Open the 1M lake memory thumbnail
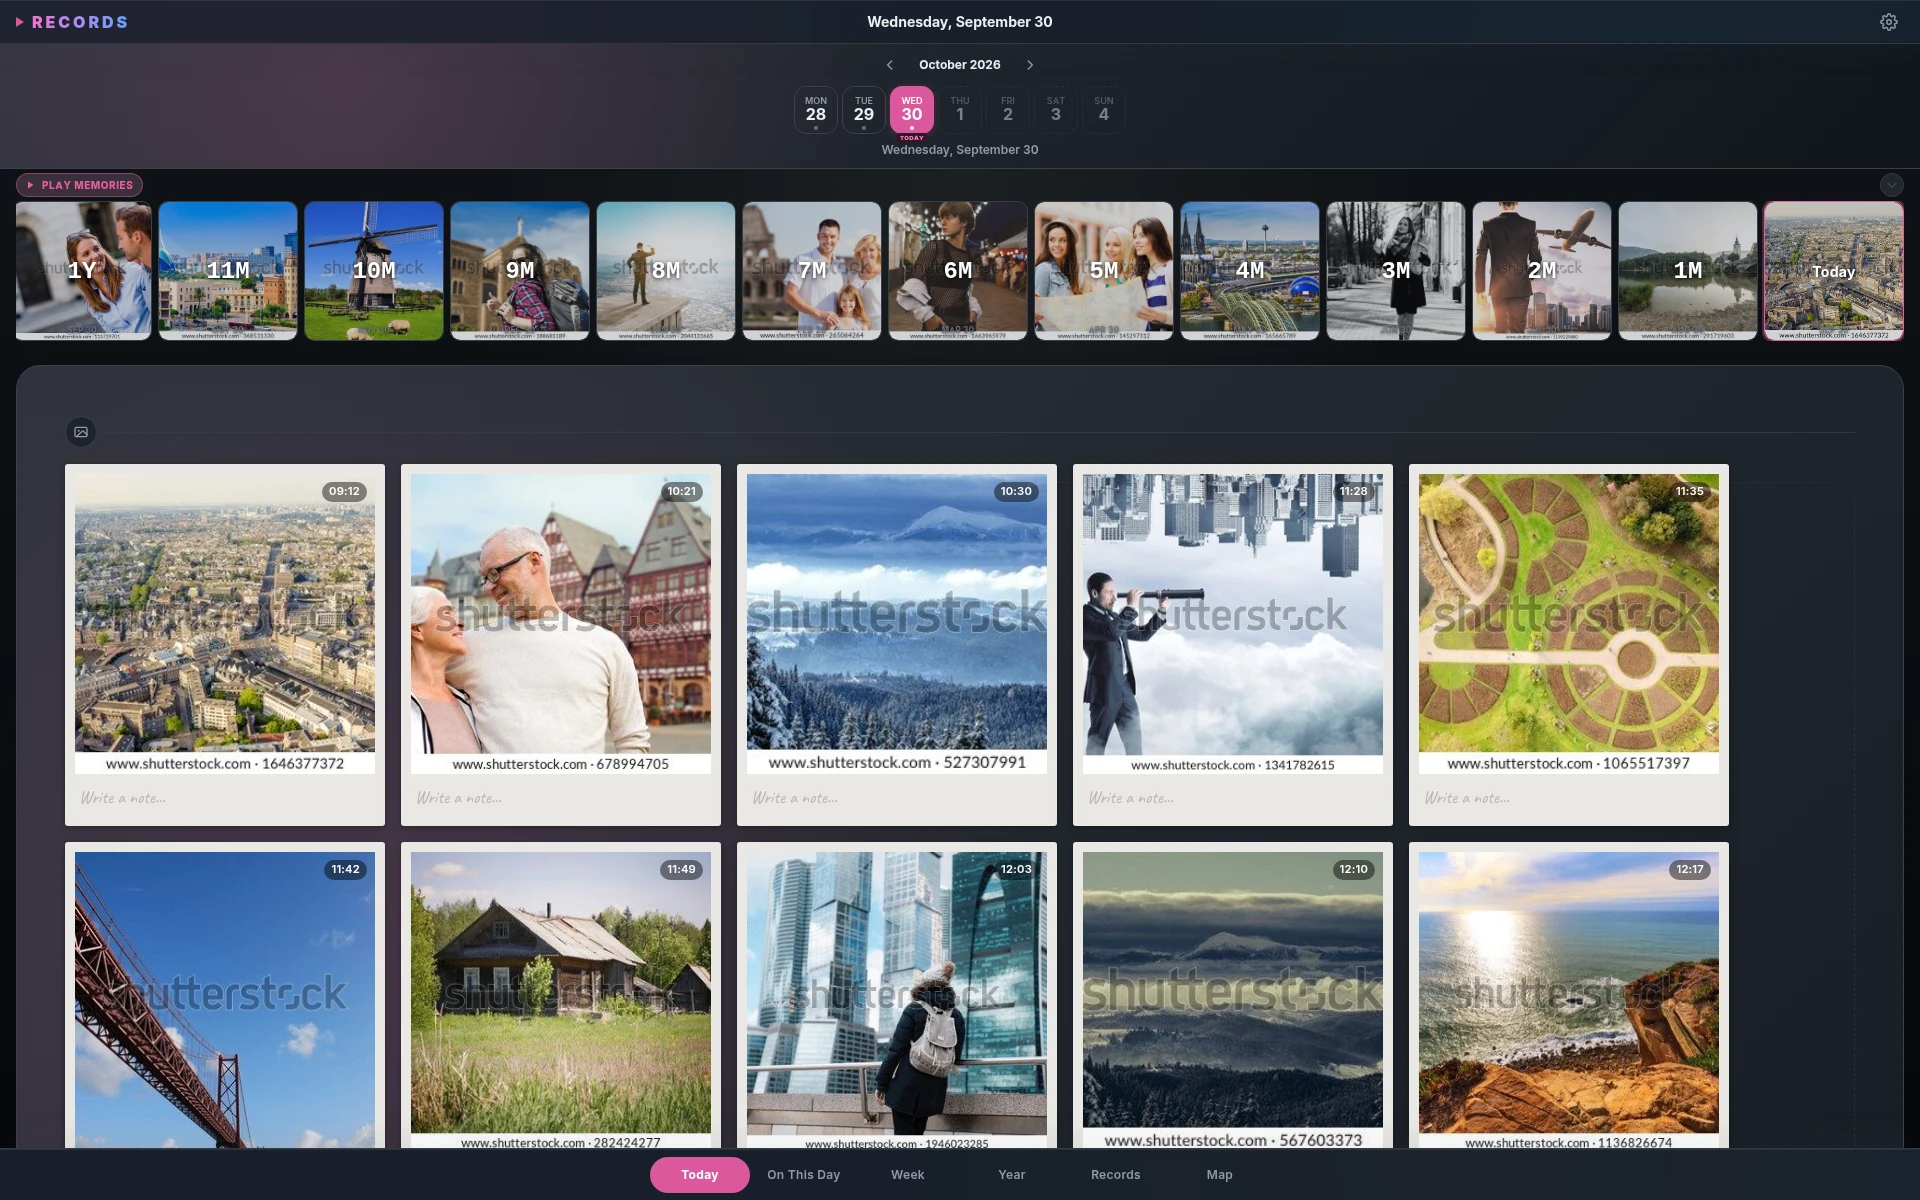1920x1200 pixels. [x=1688, y=271]
